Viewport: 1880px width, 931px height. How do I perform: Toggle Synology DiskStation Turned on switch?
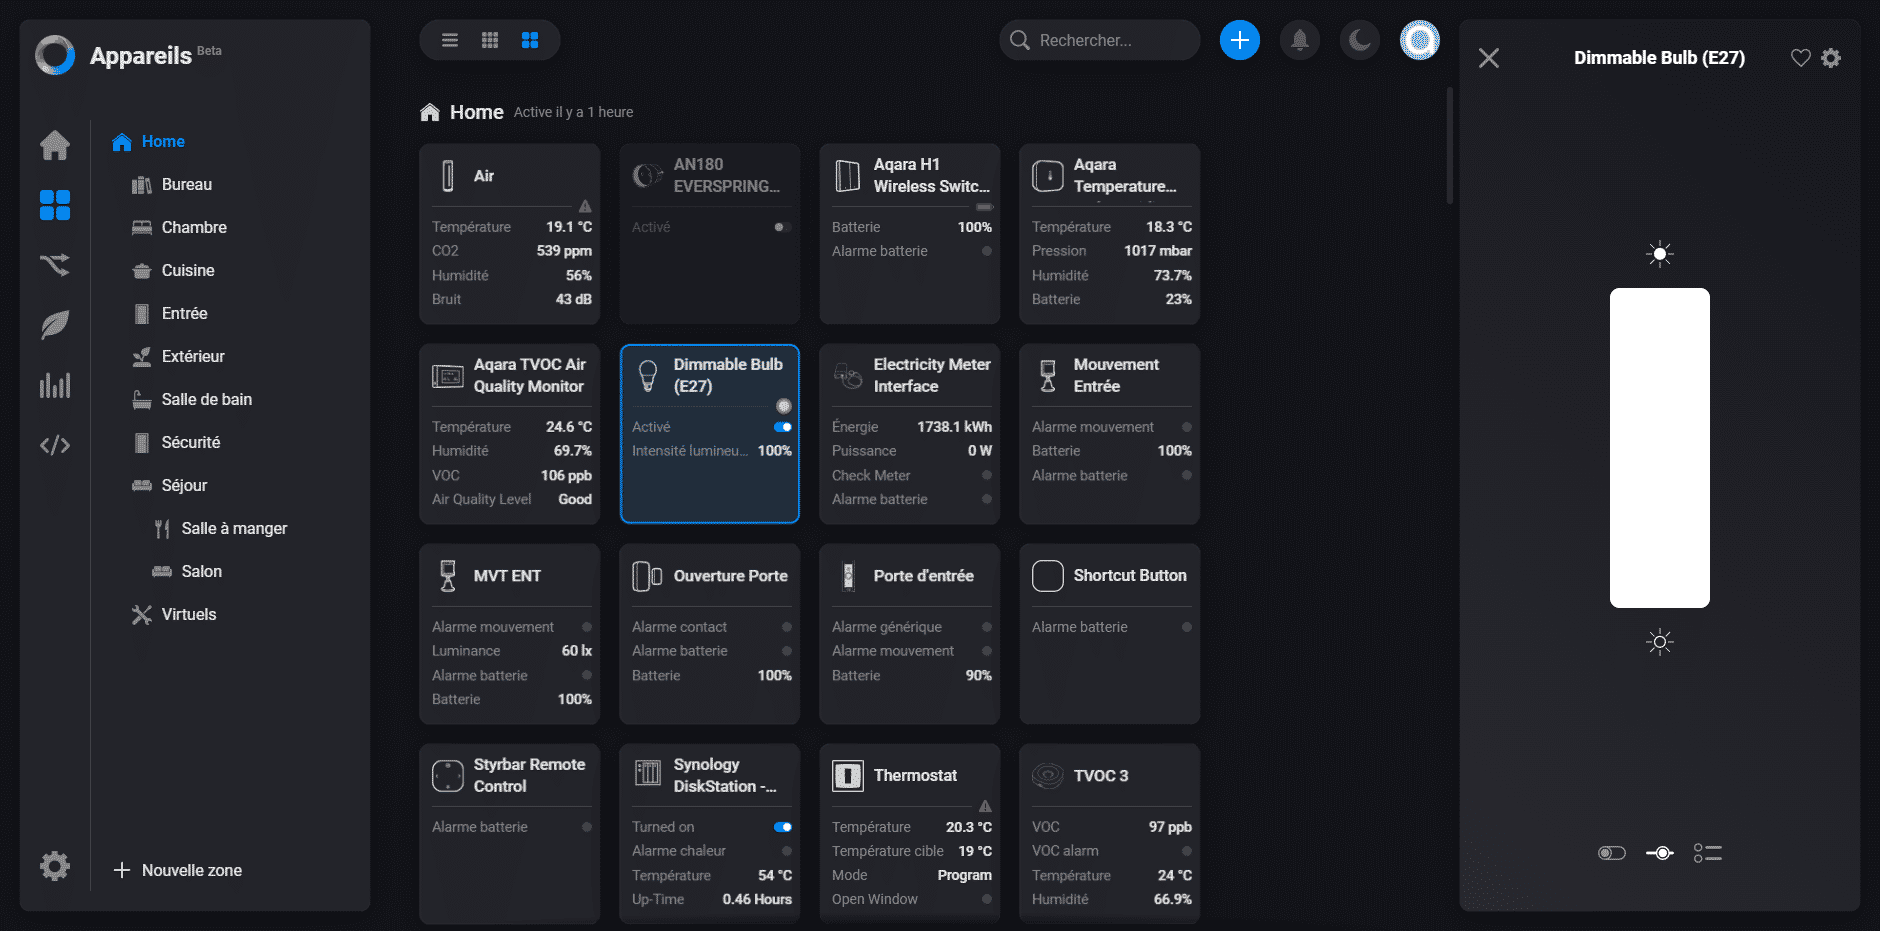782,827
